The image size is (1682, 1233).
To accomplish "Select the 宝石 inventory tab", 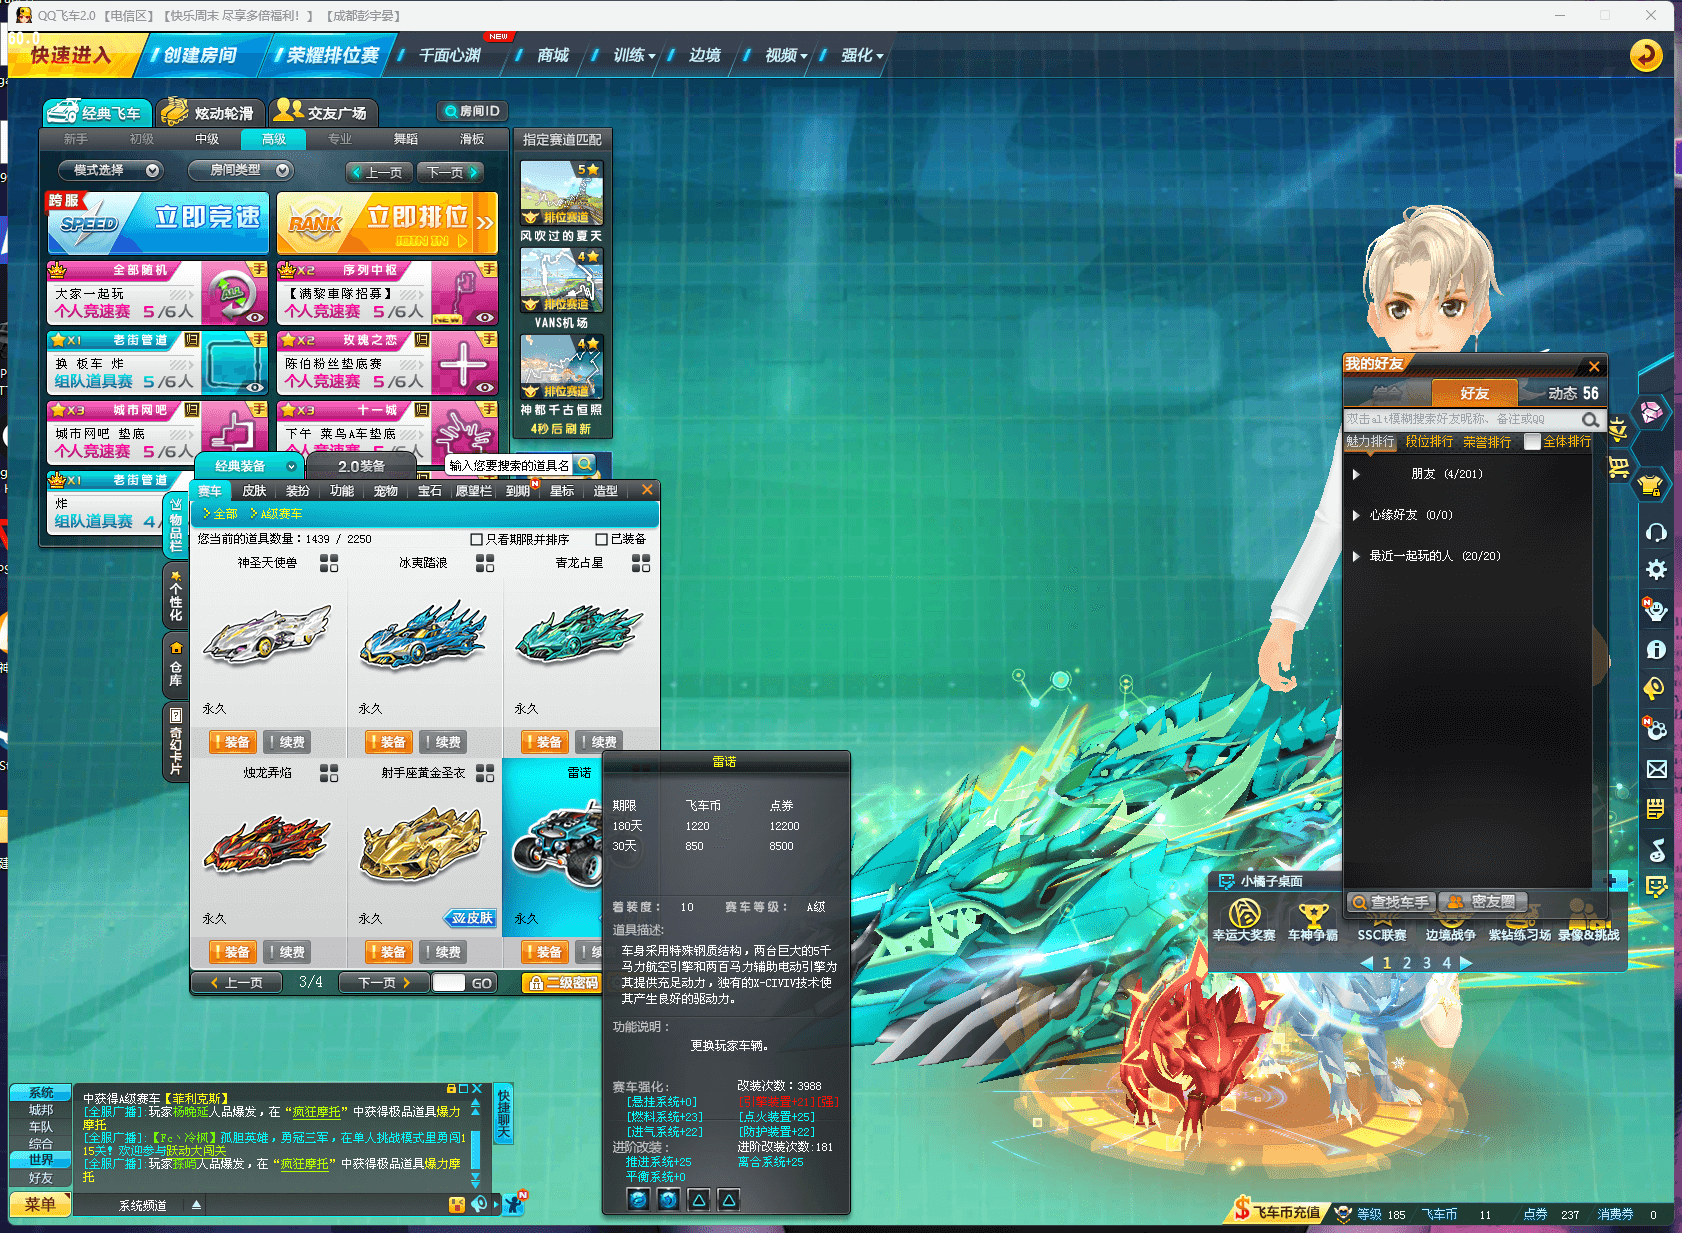I will (x=430, y=491).
